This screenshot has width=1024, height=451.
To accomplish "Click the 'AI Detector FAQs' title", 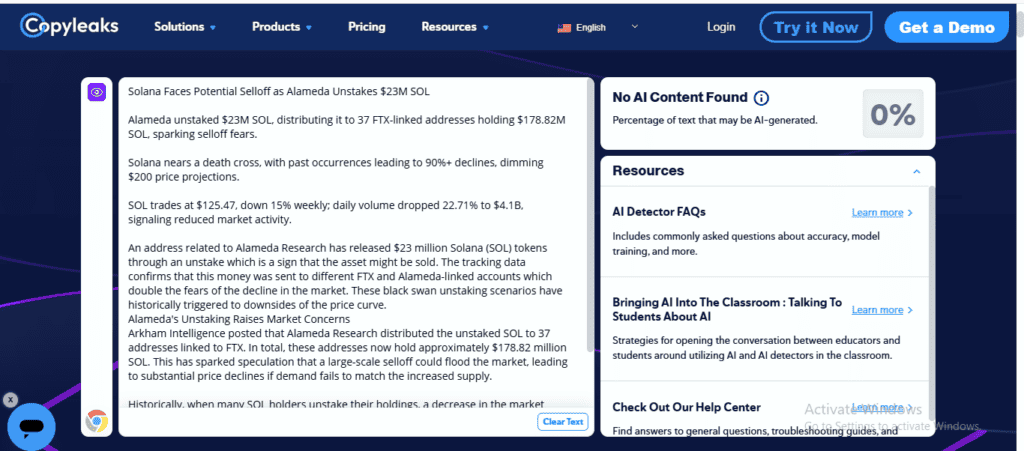I will pos(659,212).
